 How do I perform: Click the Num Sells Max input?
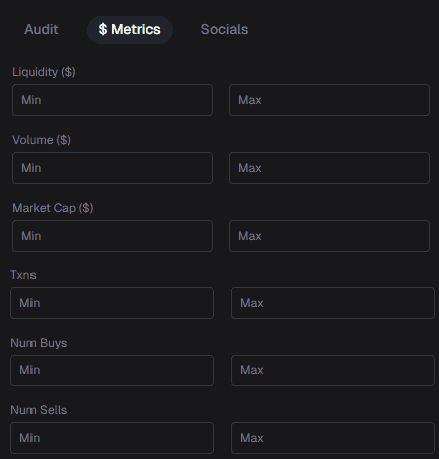[333, 438]
